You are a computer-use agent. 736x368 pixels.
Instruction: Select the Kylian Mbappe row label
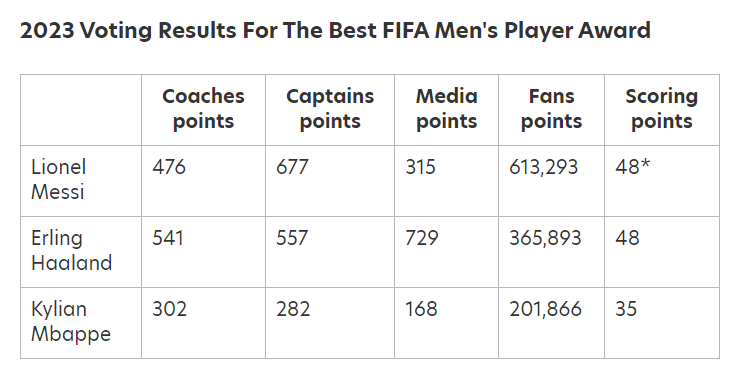[x=71, y=322]
